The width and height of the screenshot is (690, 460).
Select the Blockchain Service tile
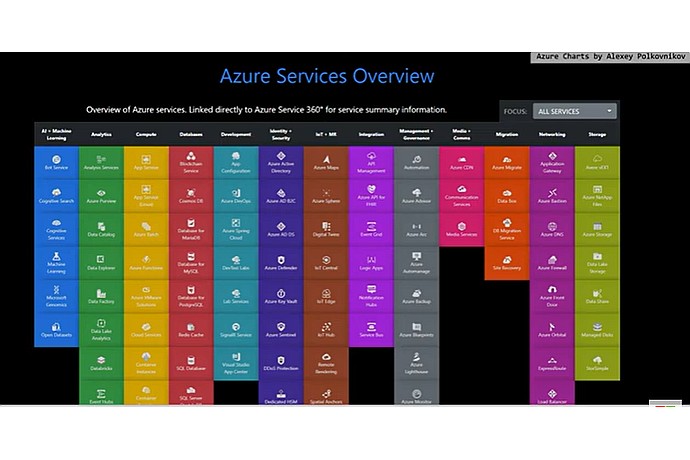191,163
